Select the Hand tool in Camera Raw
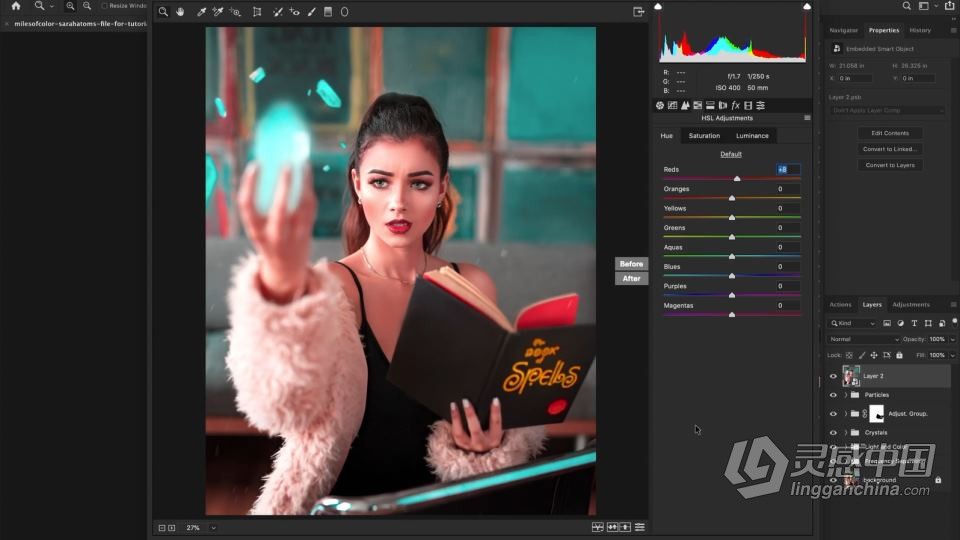 180,12
